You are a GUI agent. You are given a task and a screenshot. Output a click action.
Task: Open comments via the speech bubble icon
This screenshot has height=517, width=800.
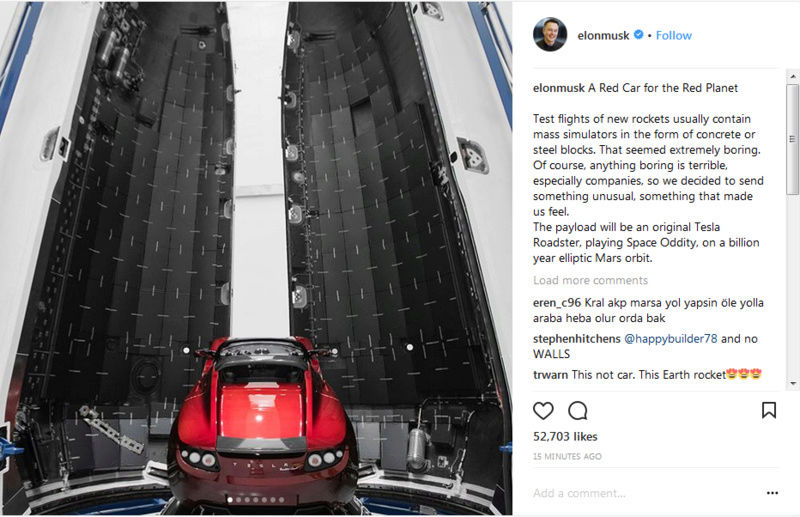[x=578, y=410]
